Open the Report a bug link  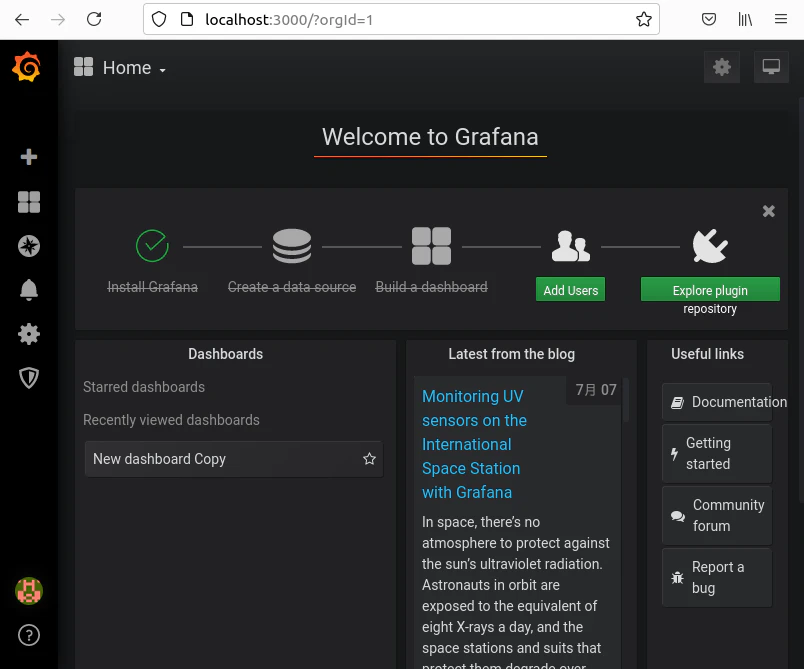pos(717,578)
